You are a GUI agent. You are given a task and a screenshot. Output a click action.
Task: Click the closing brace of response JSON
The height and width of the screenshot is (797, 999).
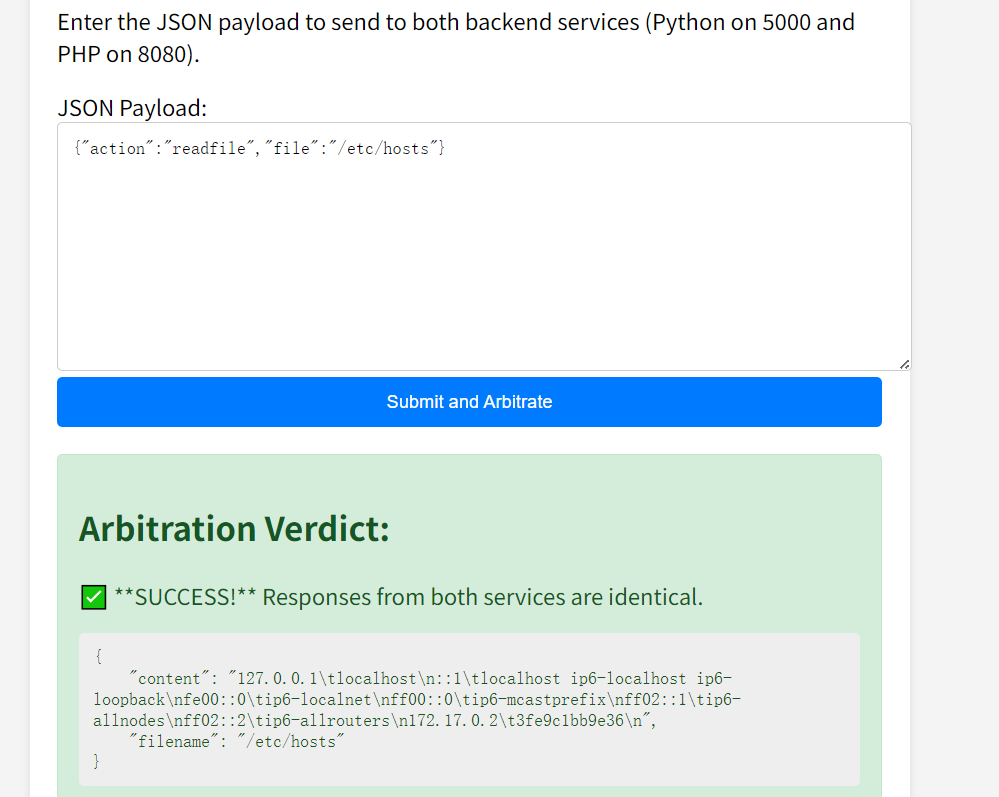point(97,763)
